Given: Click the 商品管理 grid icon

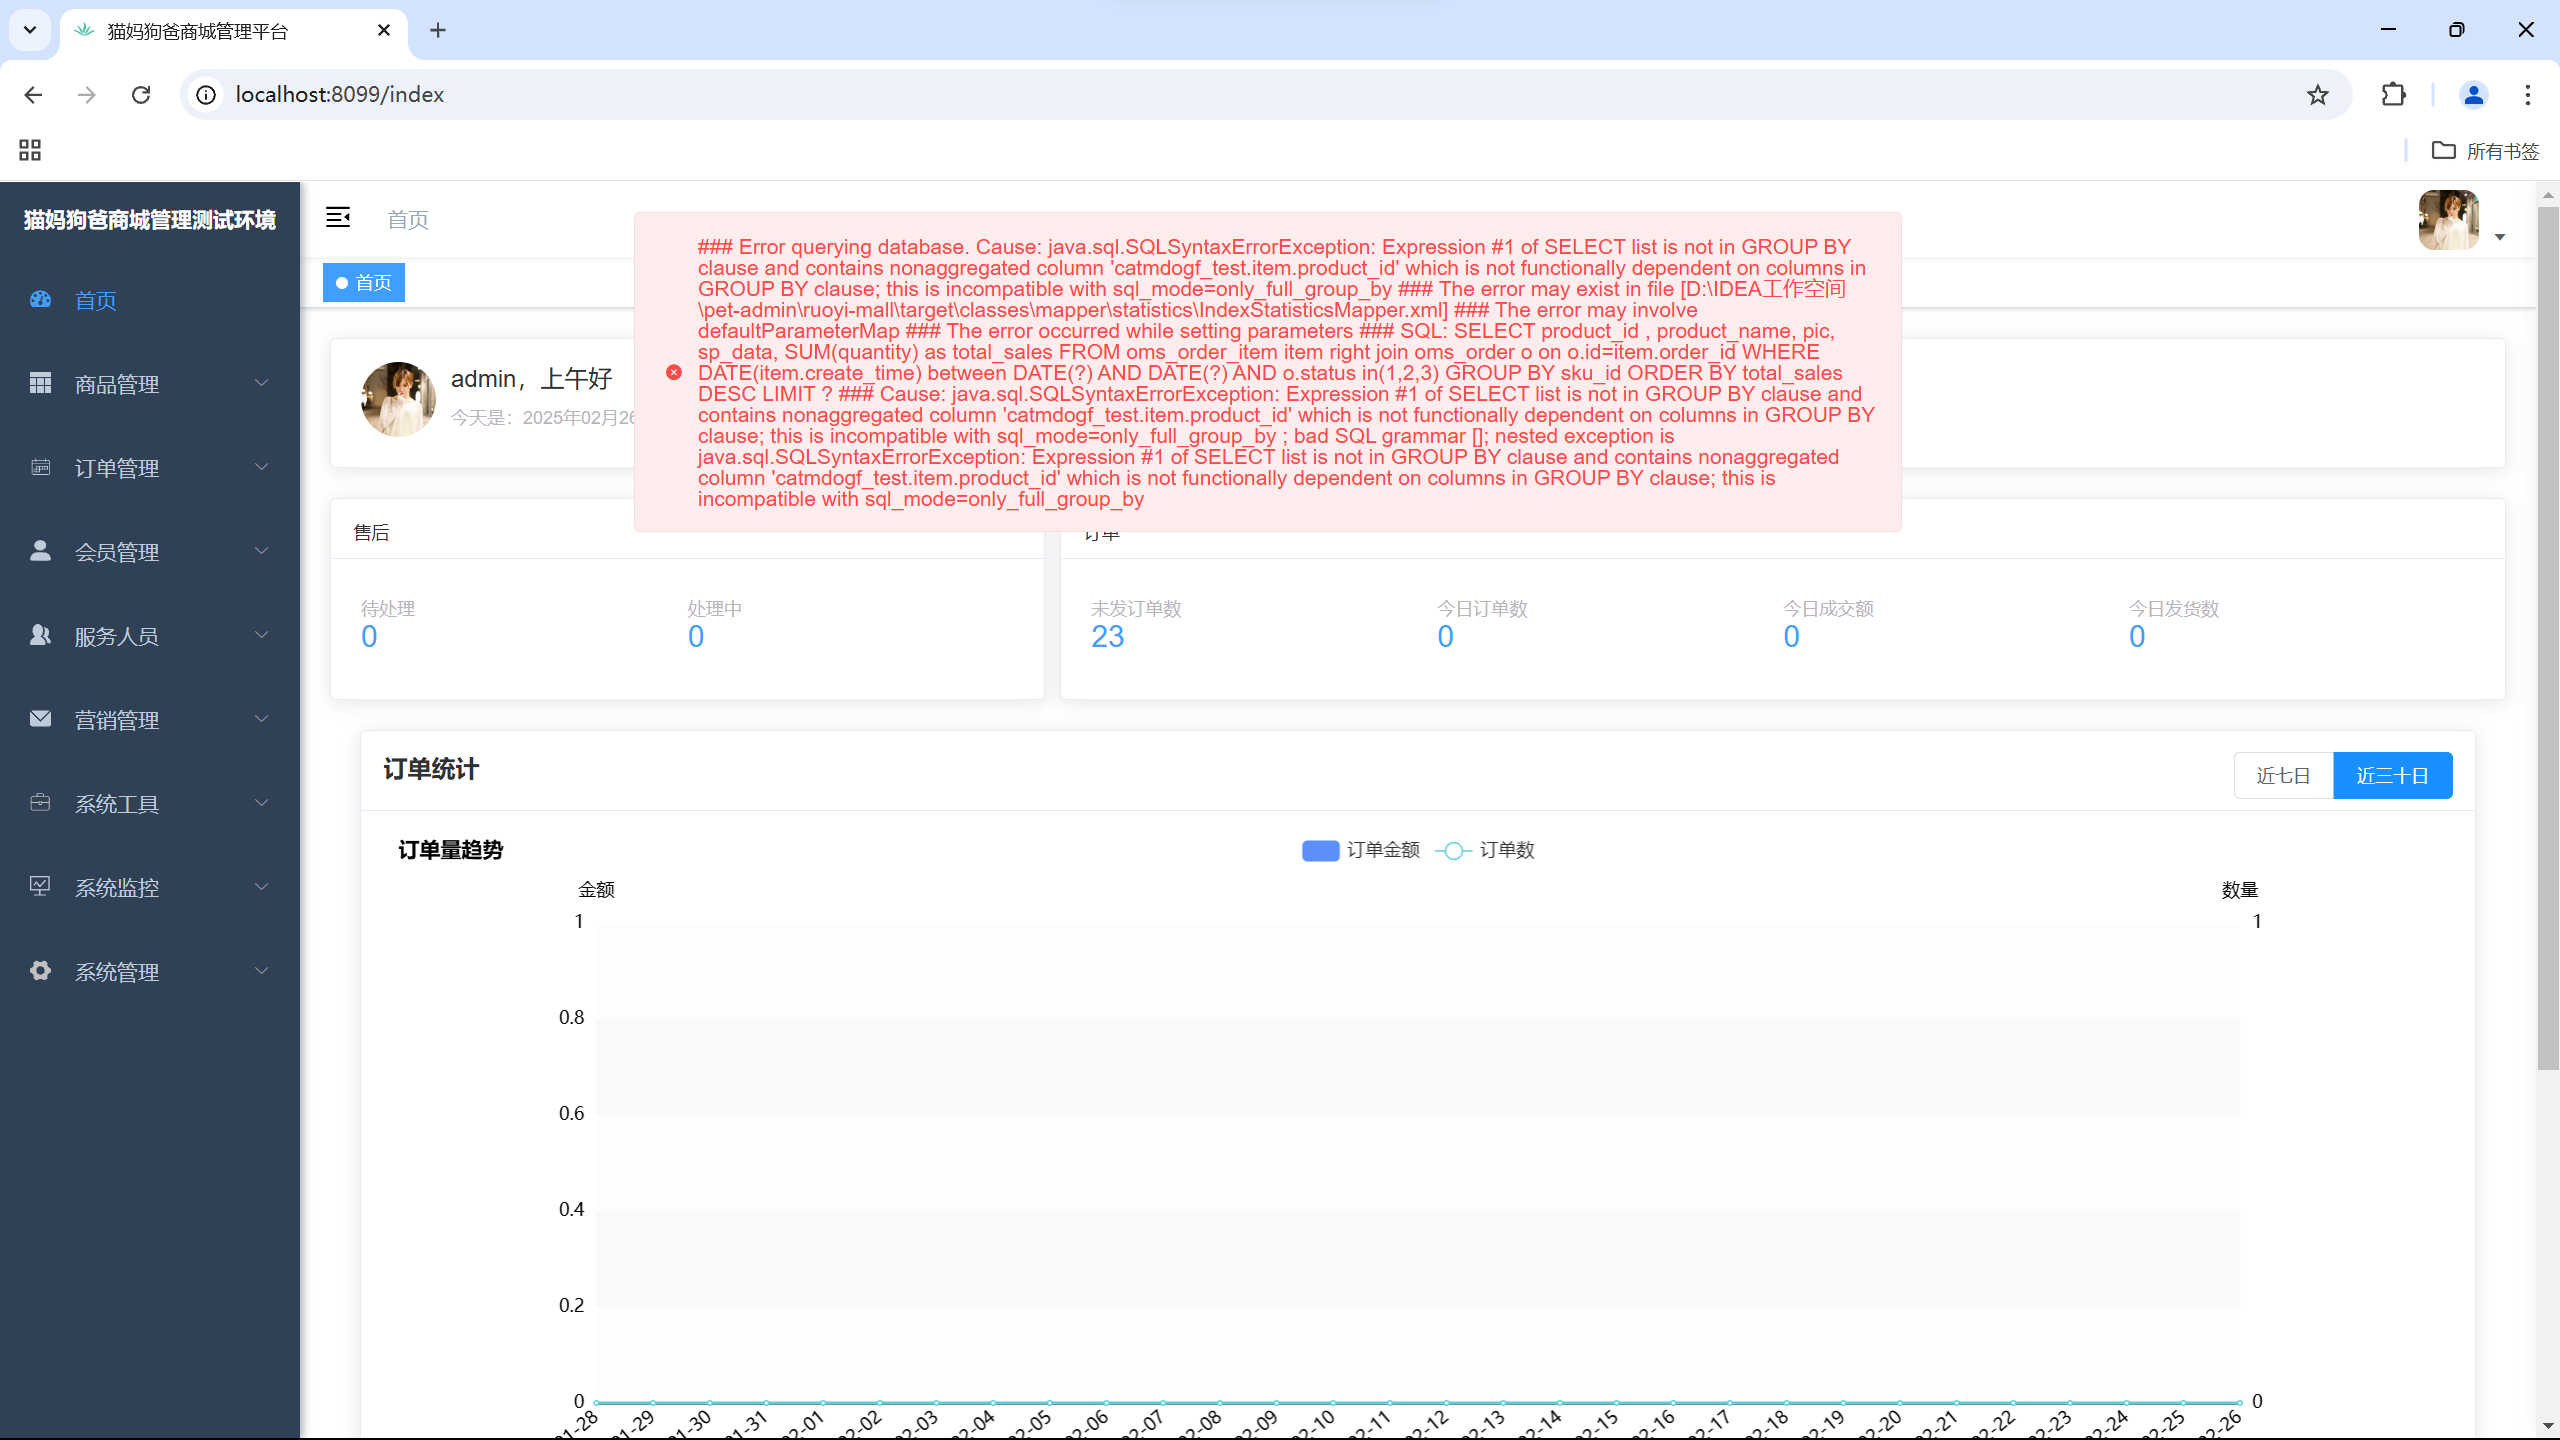Looking at the screenshot, I should [x=40, y=383].
